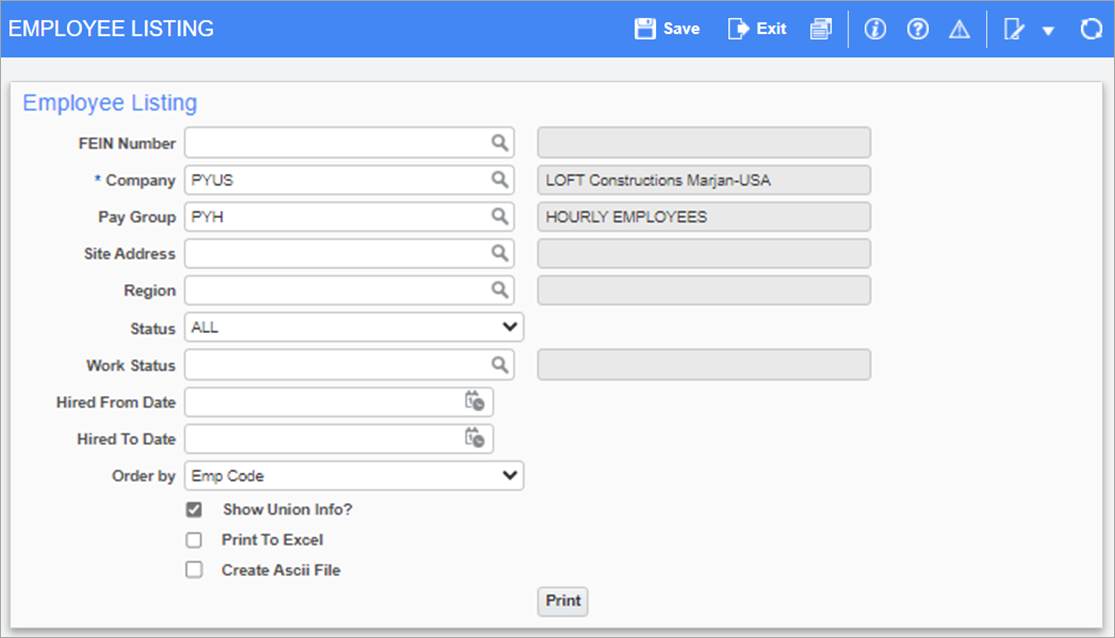Open the Company search magnifier icon
Image resolution: width=1115 pixels, height=638 pixels.
pyautogui.click(x=499, y=179)
